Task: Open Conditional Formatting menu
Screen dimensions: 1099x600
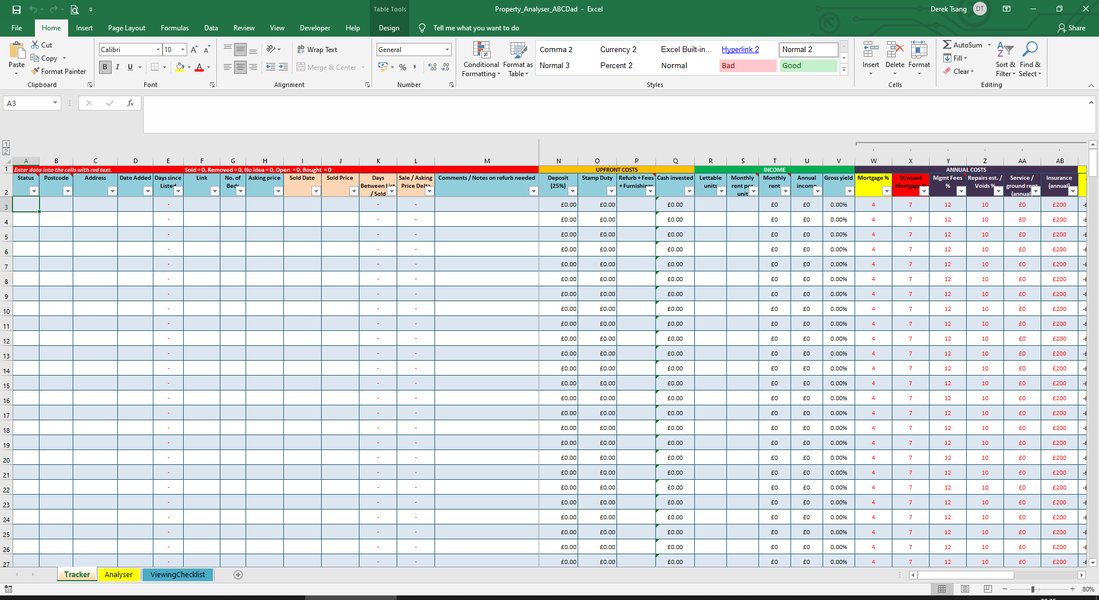Action: pyautogui.click(x=481, y=59)
